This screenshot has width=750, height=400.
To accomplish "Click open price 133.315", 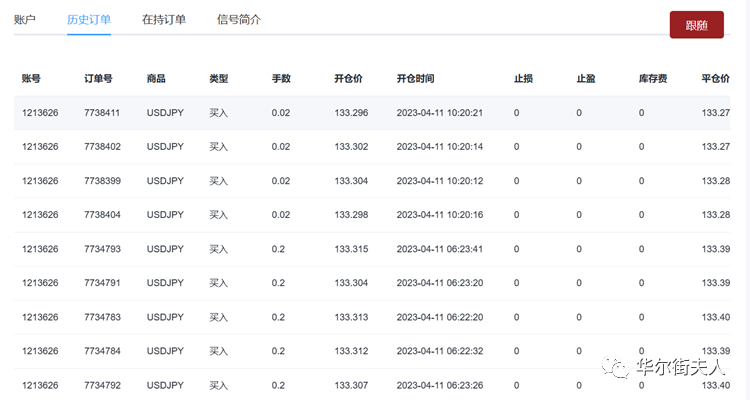I will pos(351,249).
